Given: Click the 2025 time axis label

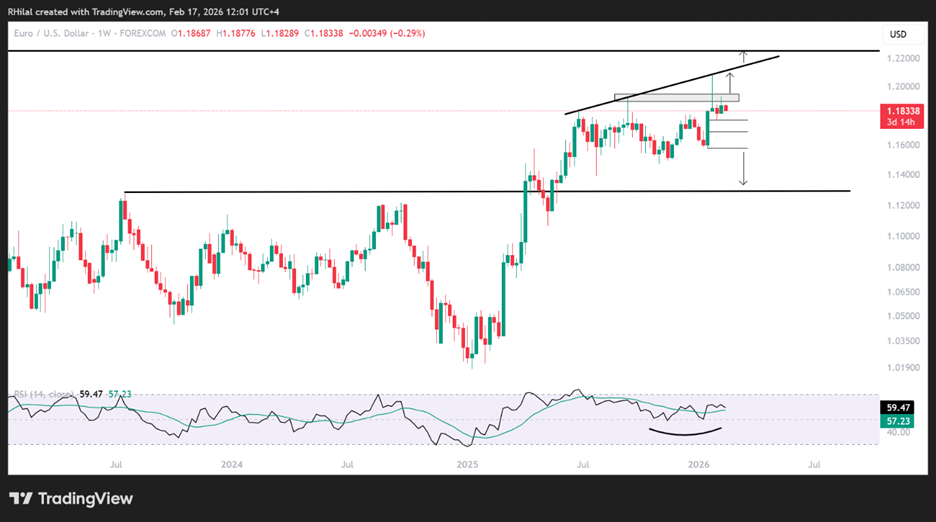Looking at the screenshot, I should click(x=467, y=464).
